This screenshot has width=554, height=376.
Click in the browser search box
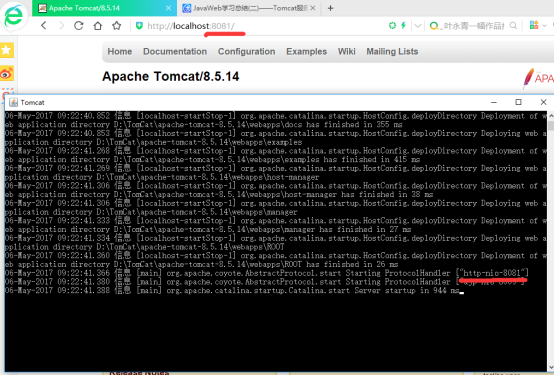click(473, 26)
